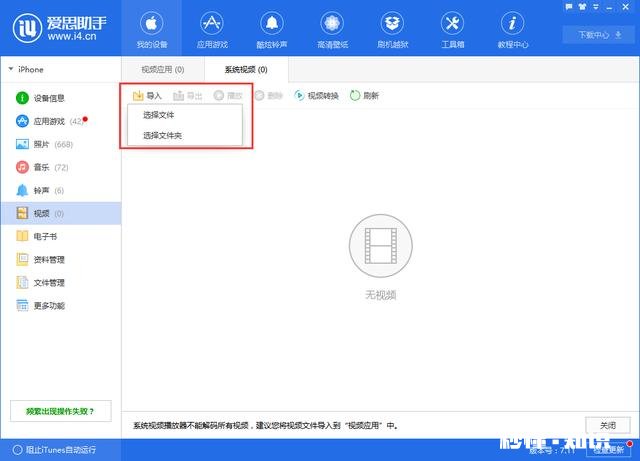Dismiss the notice with 关闭 button
The image size is (640, 461).
click(608, 425)
